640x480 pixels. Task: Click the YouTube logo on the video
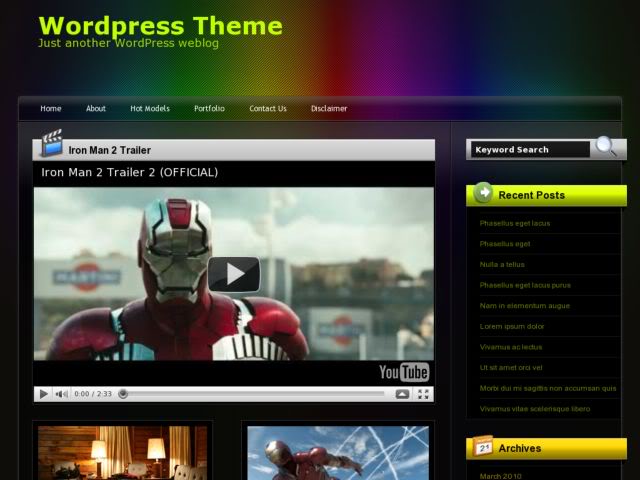(404, 372)
